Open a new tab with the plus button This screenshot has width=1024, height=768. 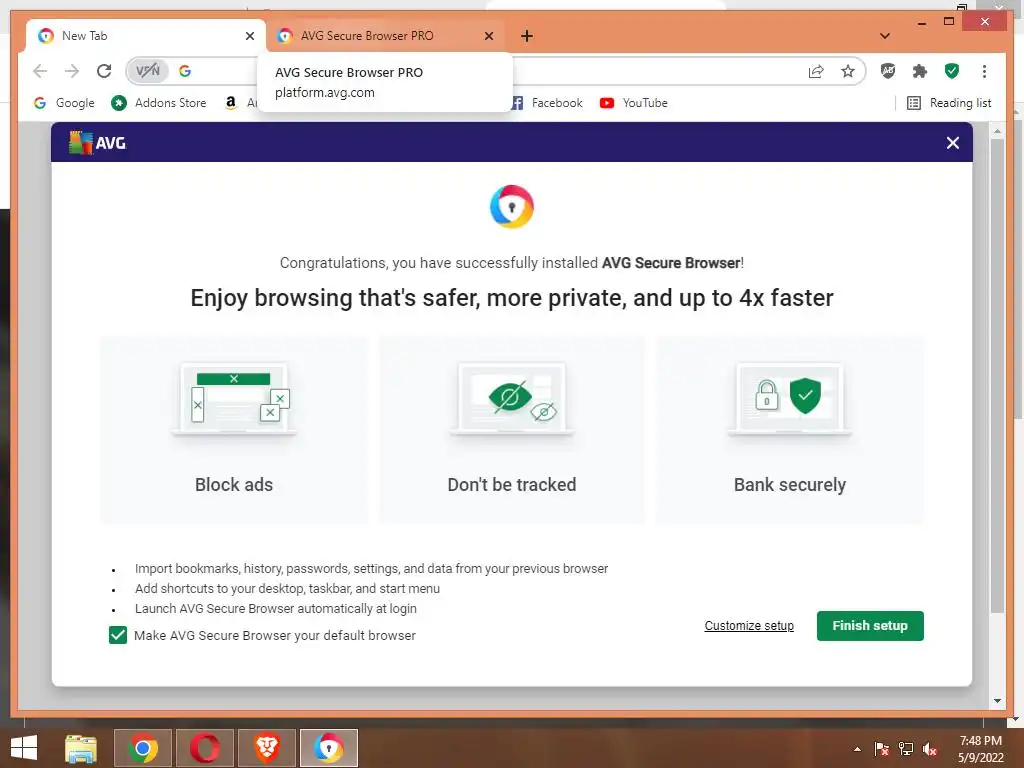tap(527, 36)
